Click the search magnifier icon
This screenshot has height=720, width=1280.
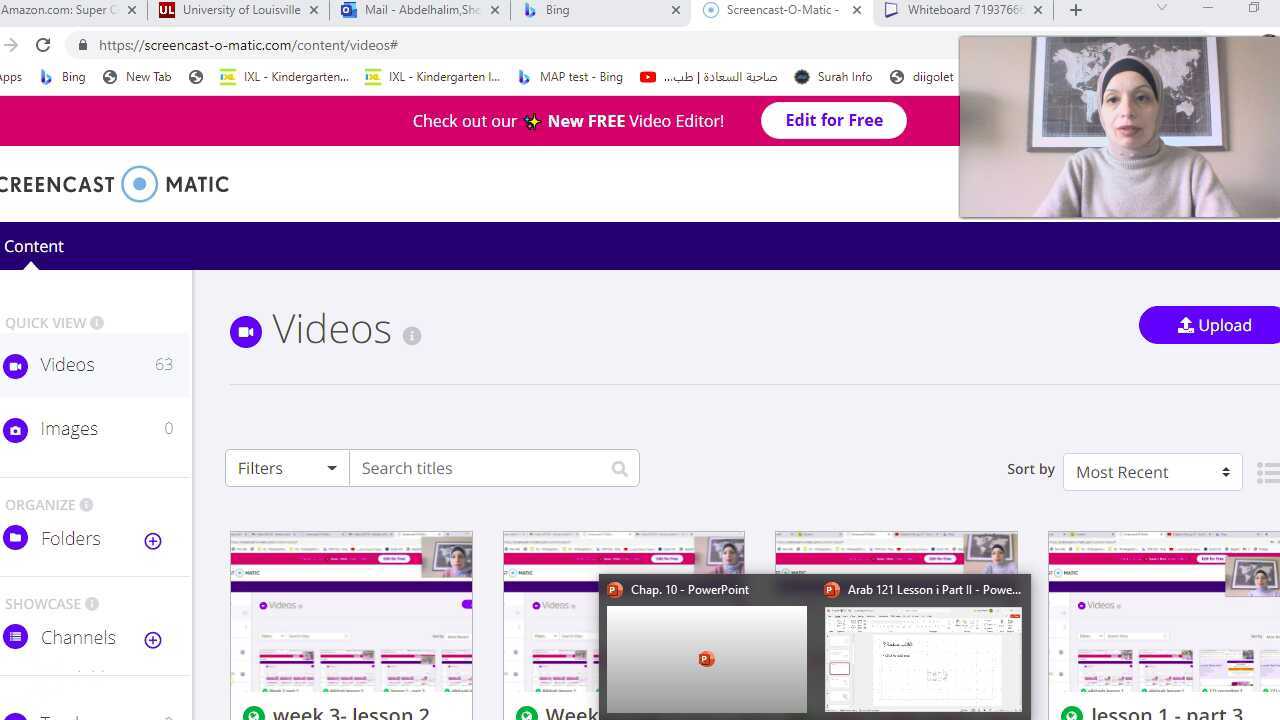pyautogui.click(x=620, y=469)
